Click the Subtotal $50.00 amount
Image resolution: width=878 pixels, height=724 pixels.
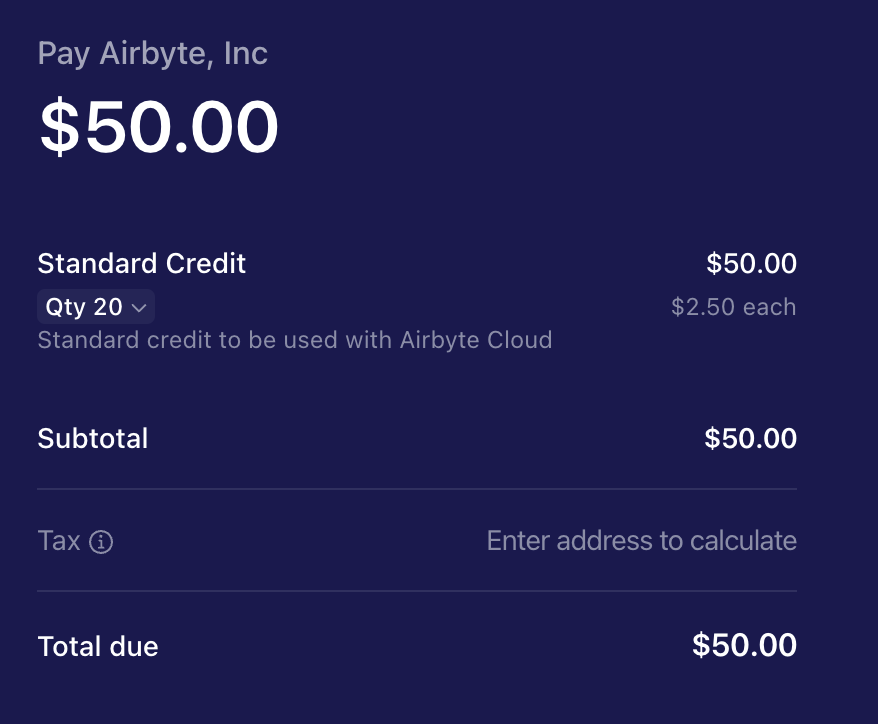click(x=750, y=438)
